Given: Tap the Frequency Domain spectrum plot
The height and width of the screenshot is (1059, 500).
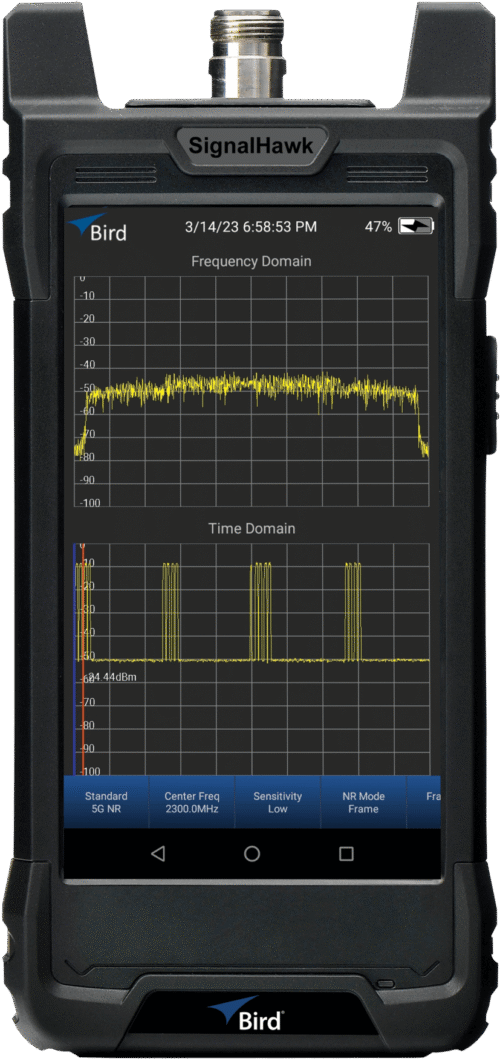Looking at the screenshot, I should click(x=251, y=390).
